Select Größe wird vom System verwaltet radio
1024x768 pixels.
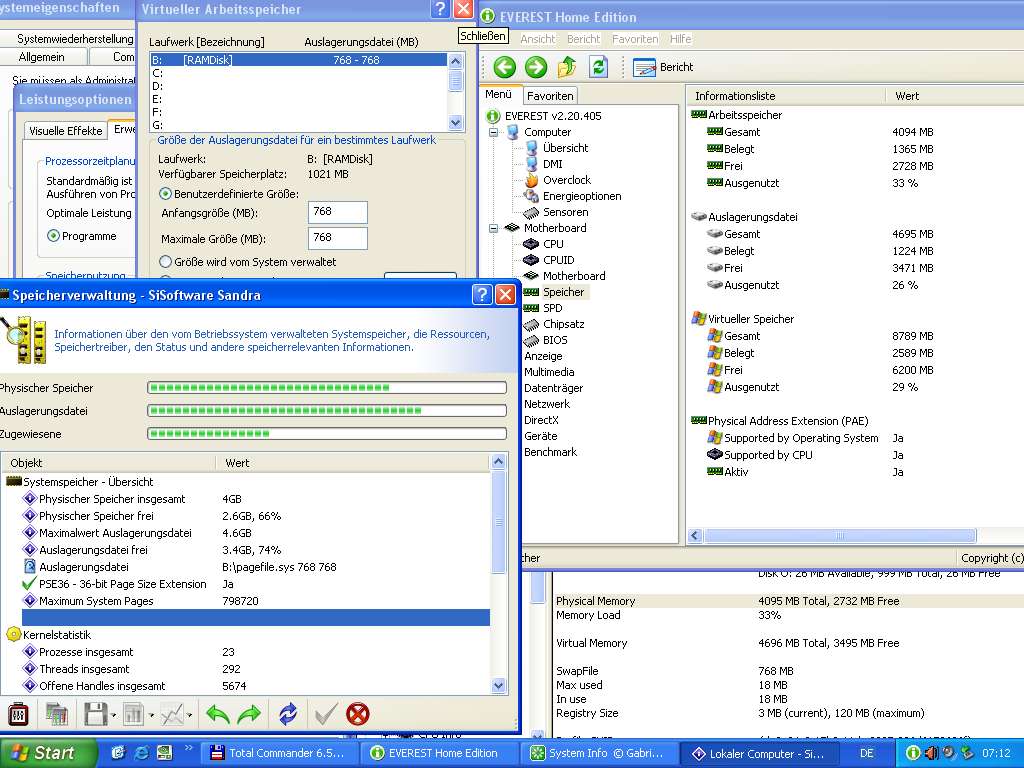(x=165, y=262)
